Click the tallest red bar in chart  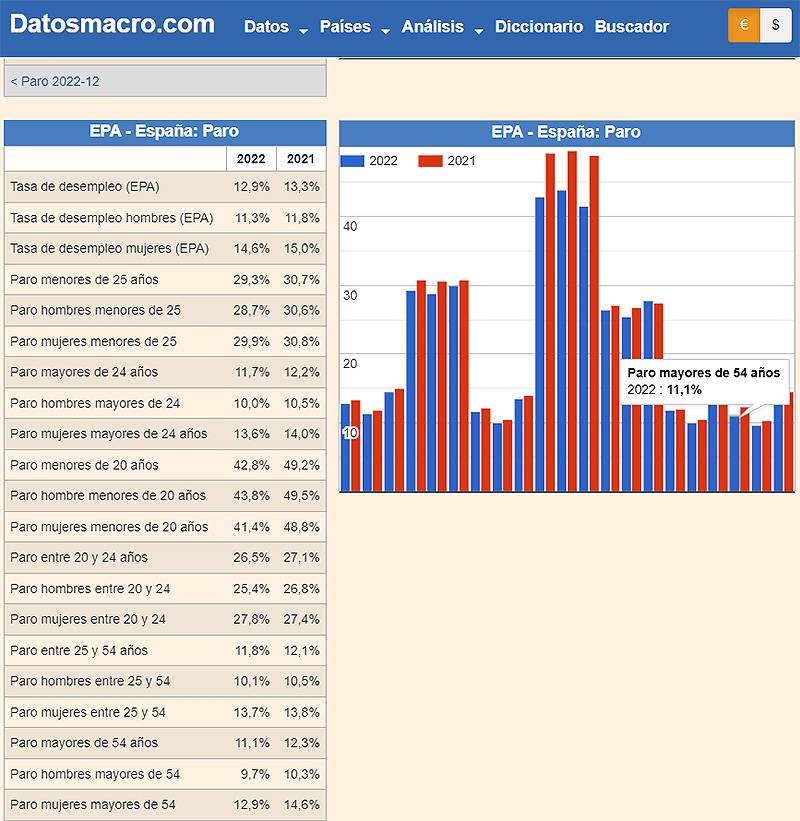click(x=572, y=320)
